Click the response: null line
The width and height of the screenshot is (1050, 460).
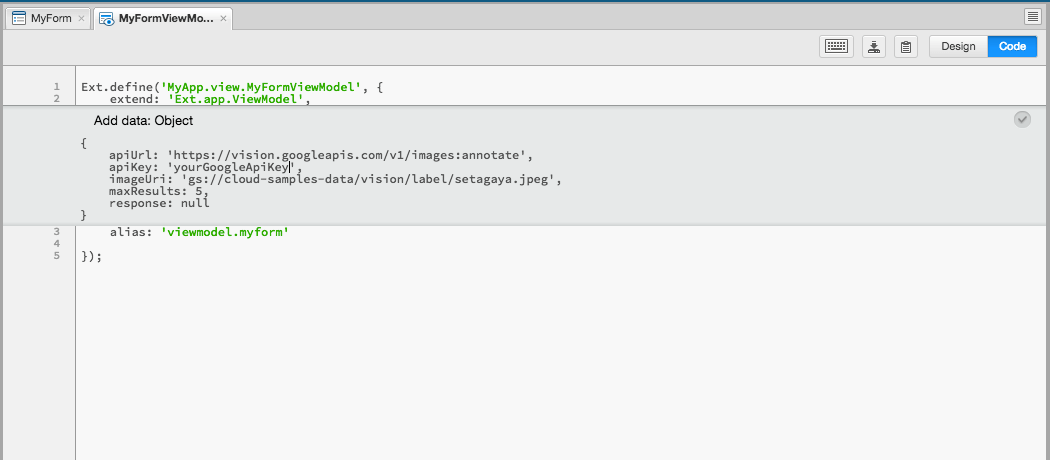159,203
